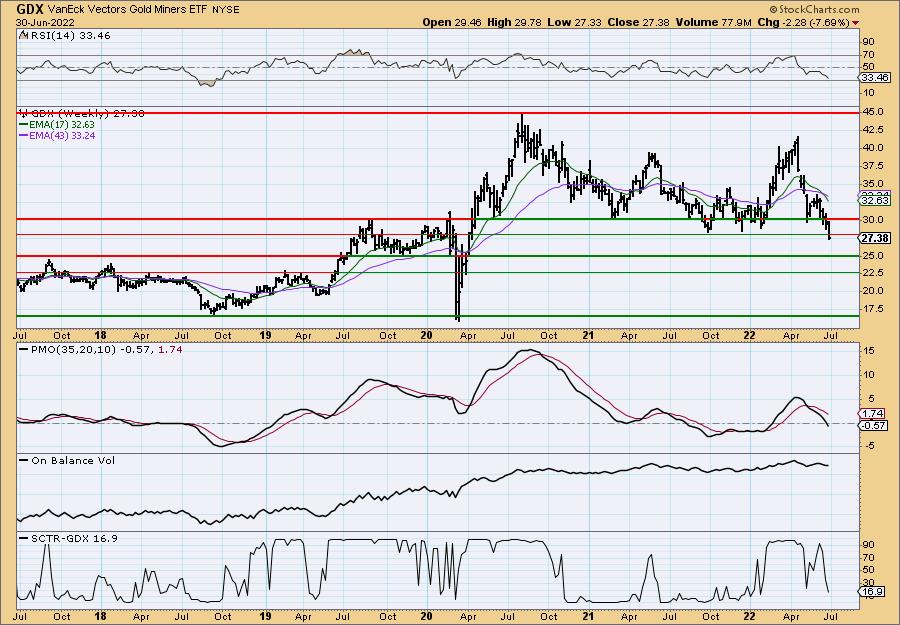Click the RSI(14) 33.46 indicator label
This screenshot has width=900, height=625.
point(69,36)
